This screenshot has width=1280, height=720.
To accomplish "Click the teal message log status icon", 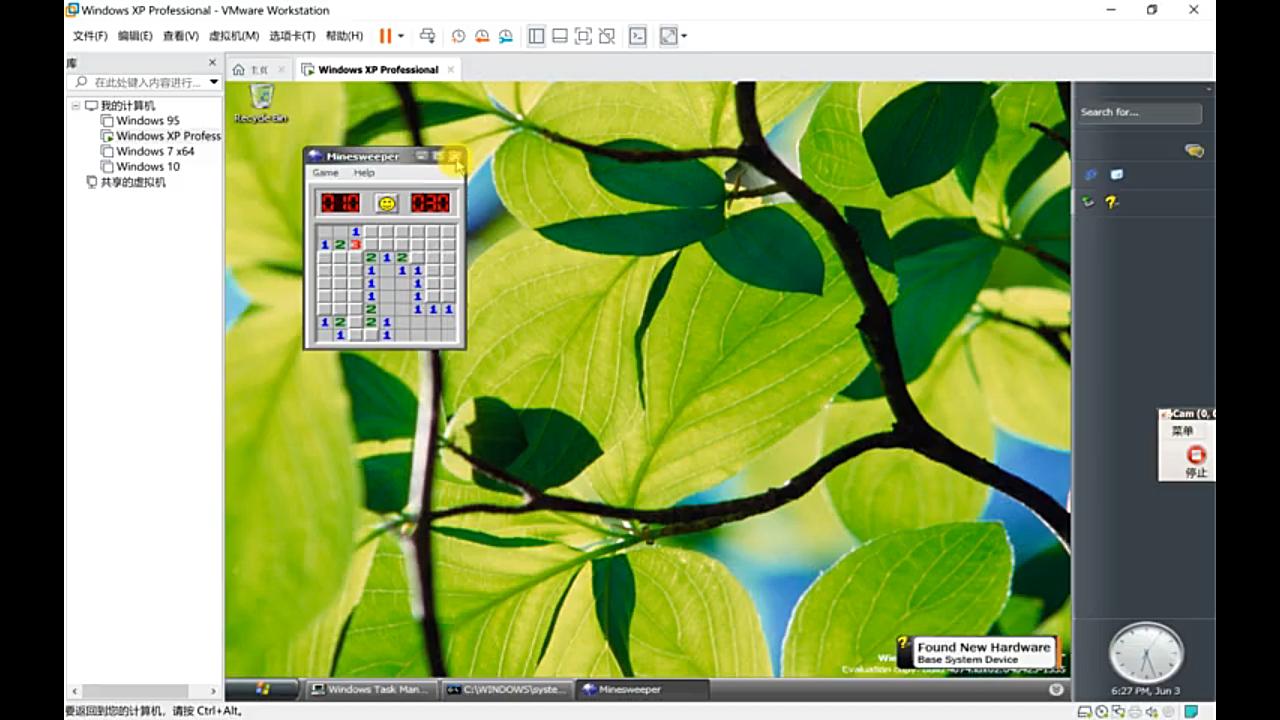I will [1191, 711].
